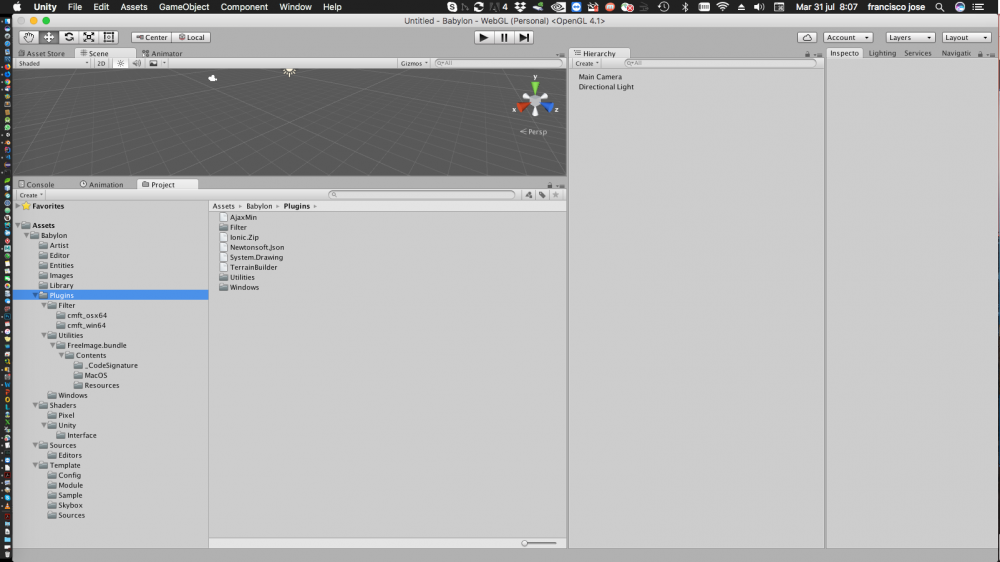Switch to the Lighting tab
1000x562 pixels.
pyautogui.click(x=882, y=53)
